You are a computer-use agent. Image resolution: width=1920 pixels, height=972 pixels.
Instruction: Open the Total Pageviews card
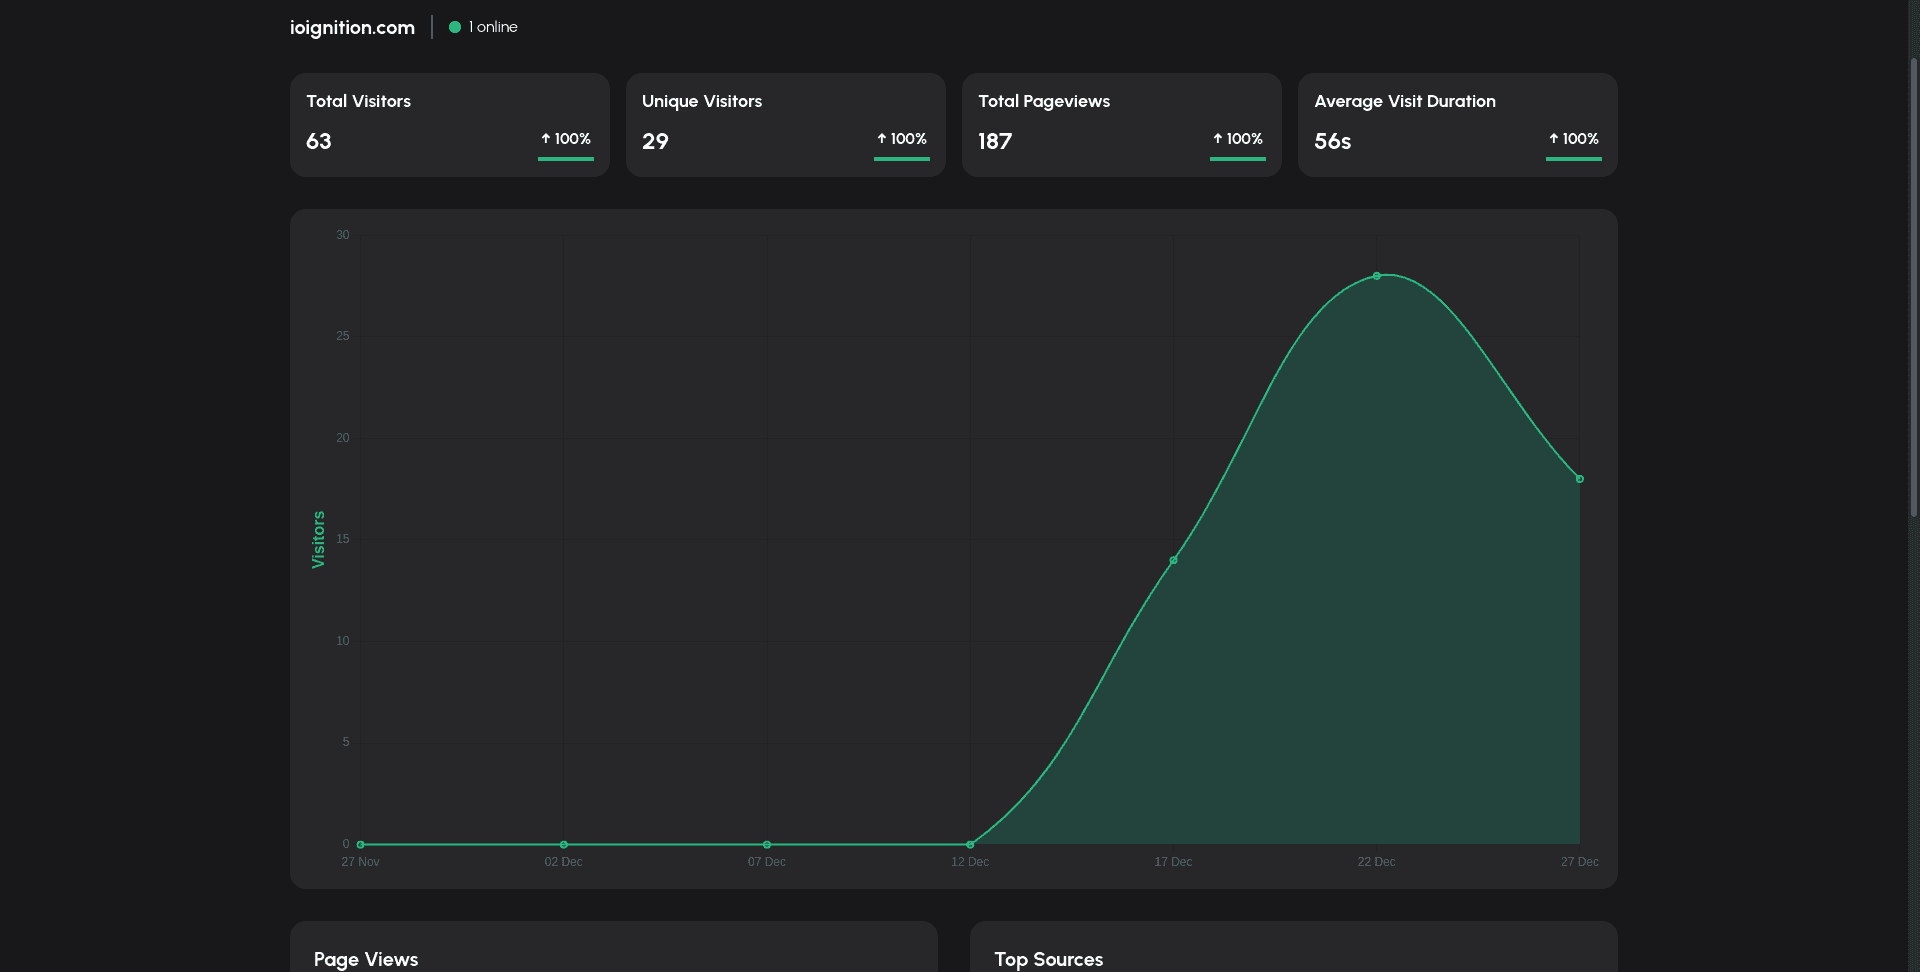pos(1122,125)
